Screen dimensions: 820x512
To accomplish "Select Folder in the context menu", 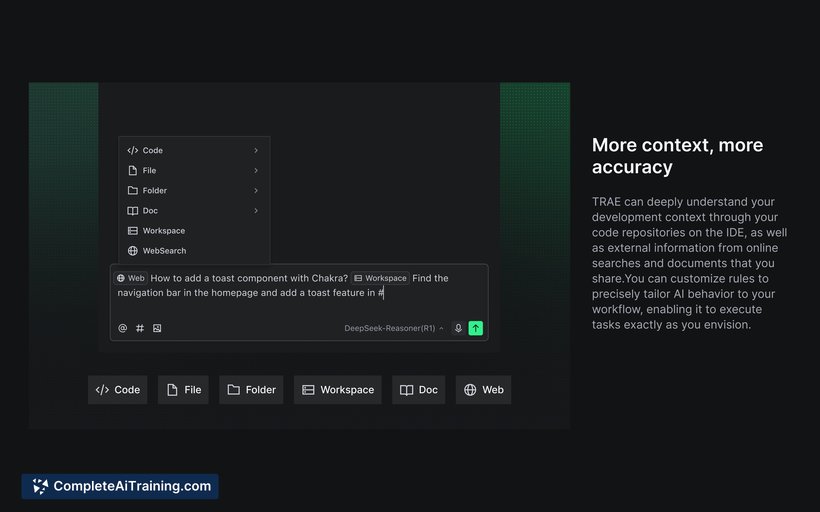I will pos(194,190).
